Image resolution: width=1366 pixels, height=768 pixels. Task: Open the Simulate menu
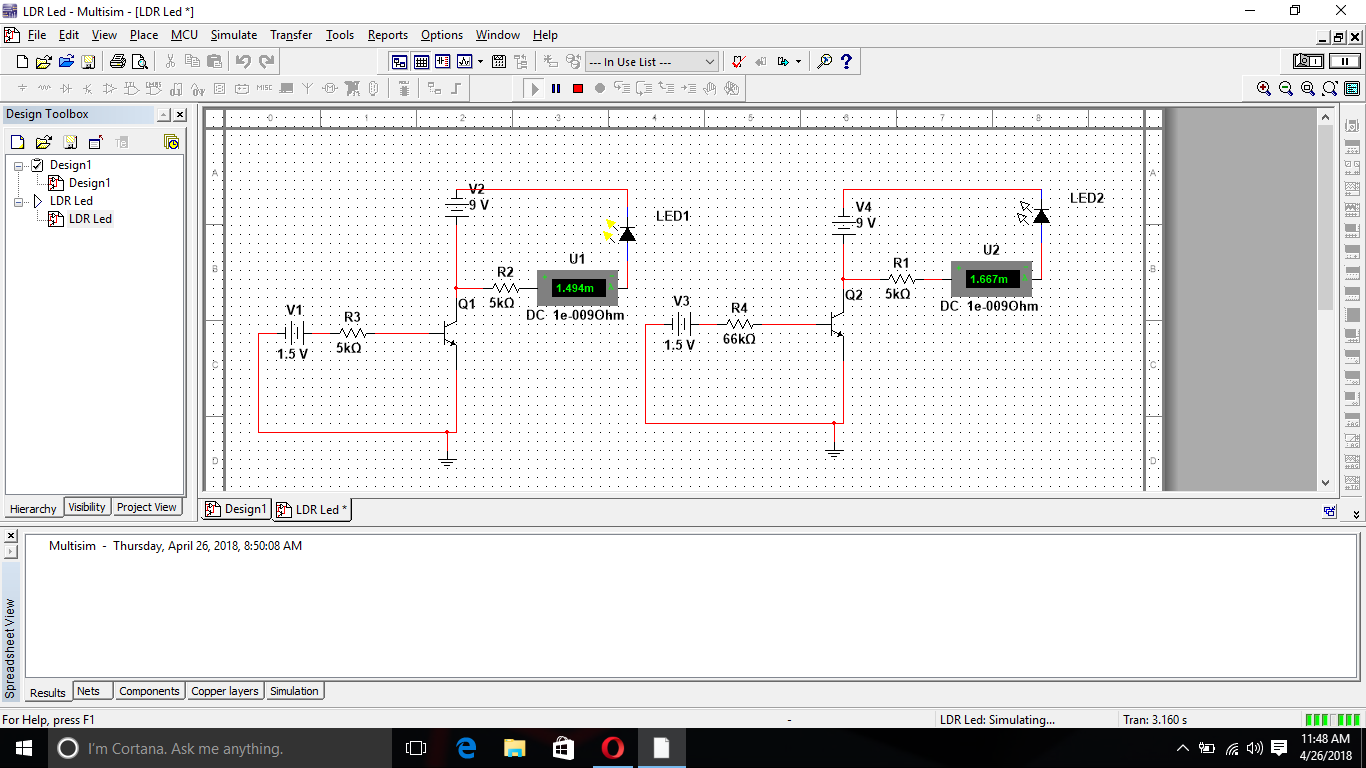[x=234, y=35]
